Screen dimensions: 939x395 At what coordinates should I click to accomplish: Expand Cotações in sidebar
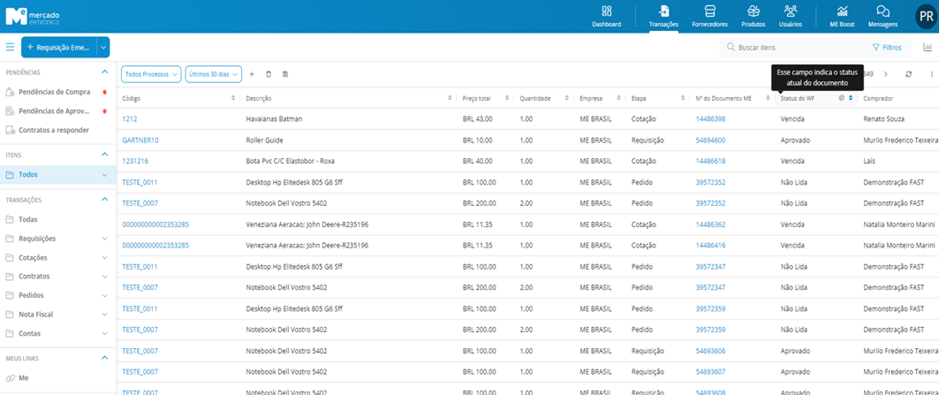[105, 257]
